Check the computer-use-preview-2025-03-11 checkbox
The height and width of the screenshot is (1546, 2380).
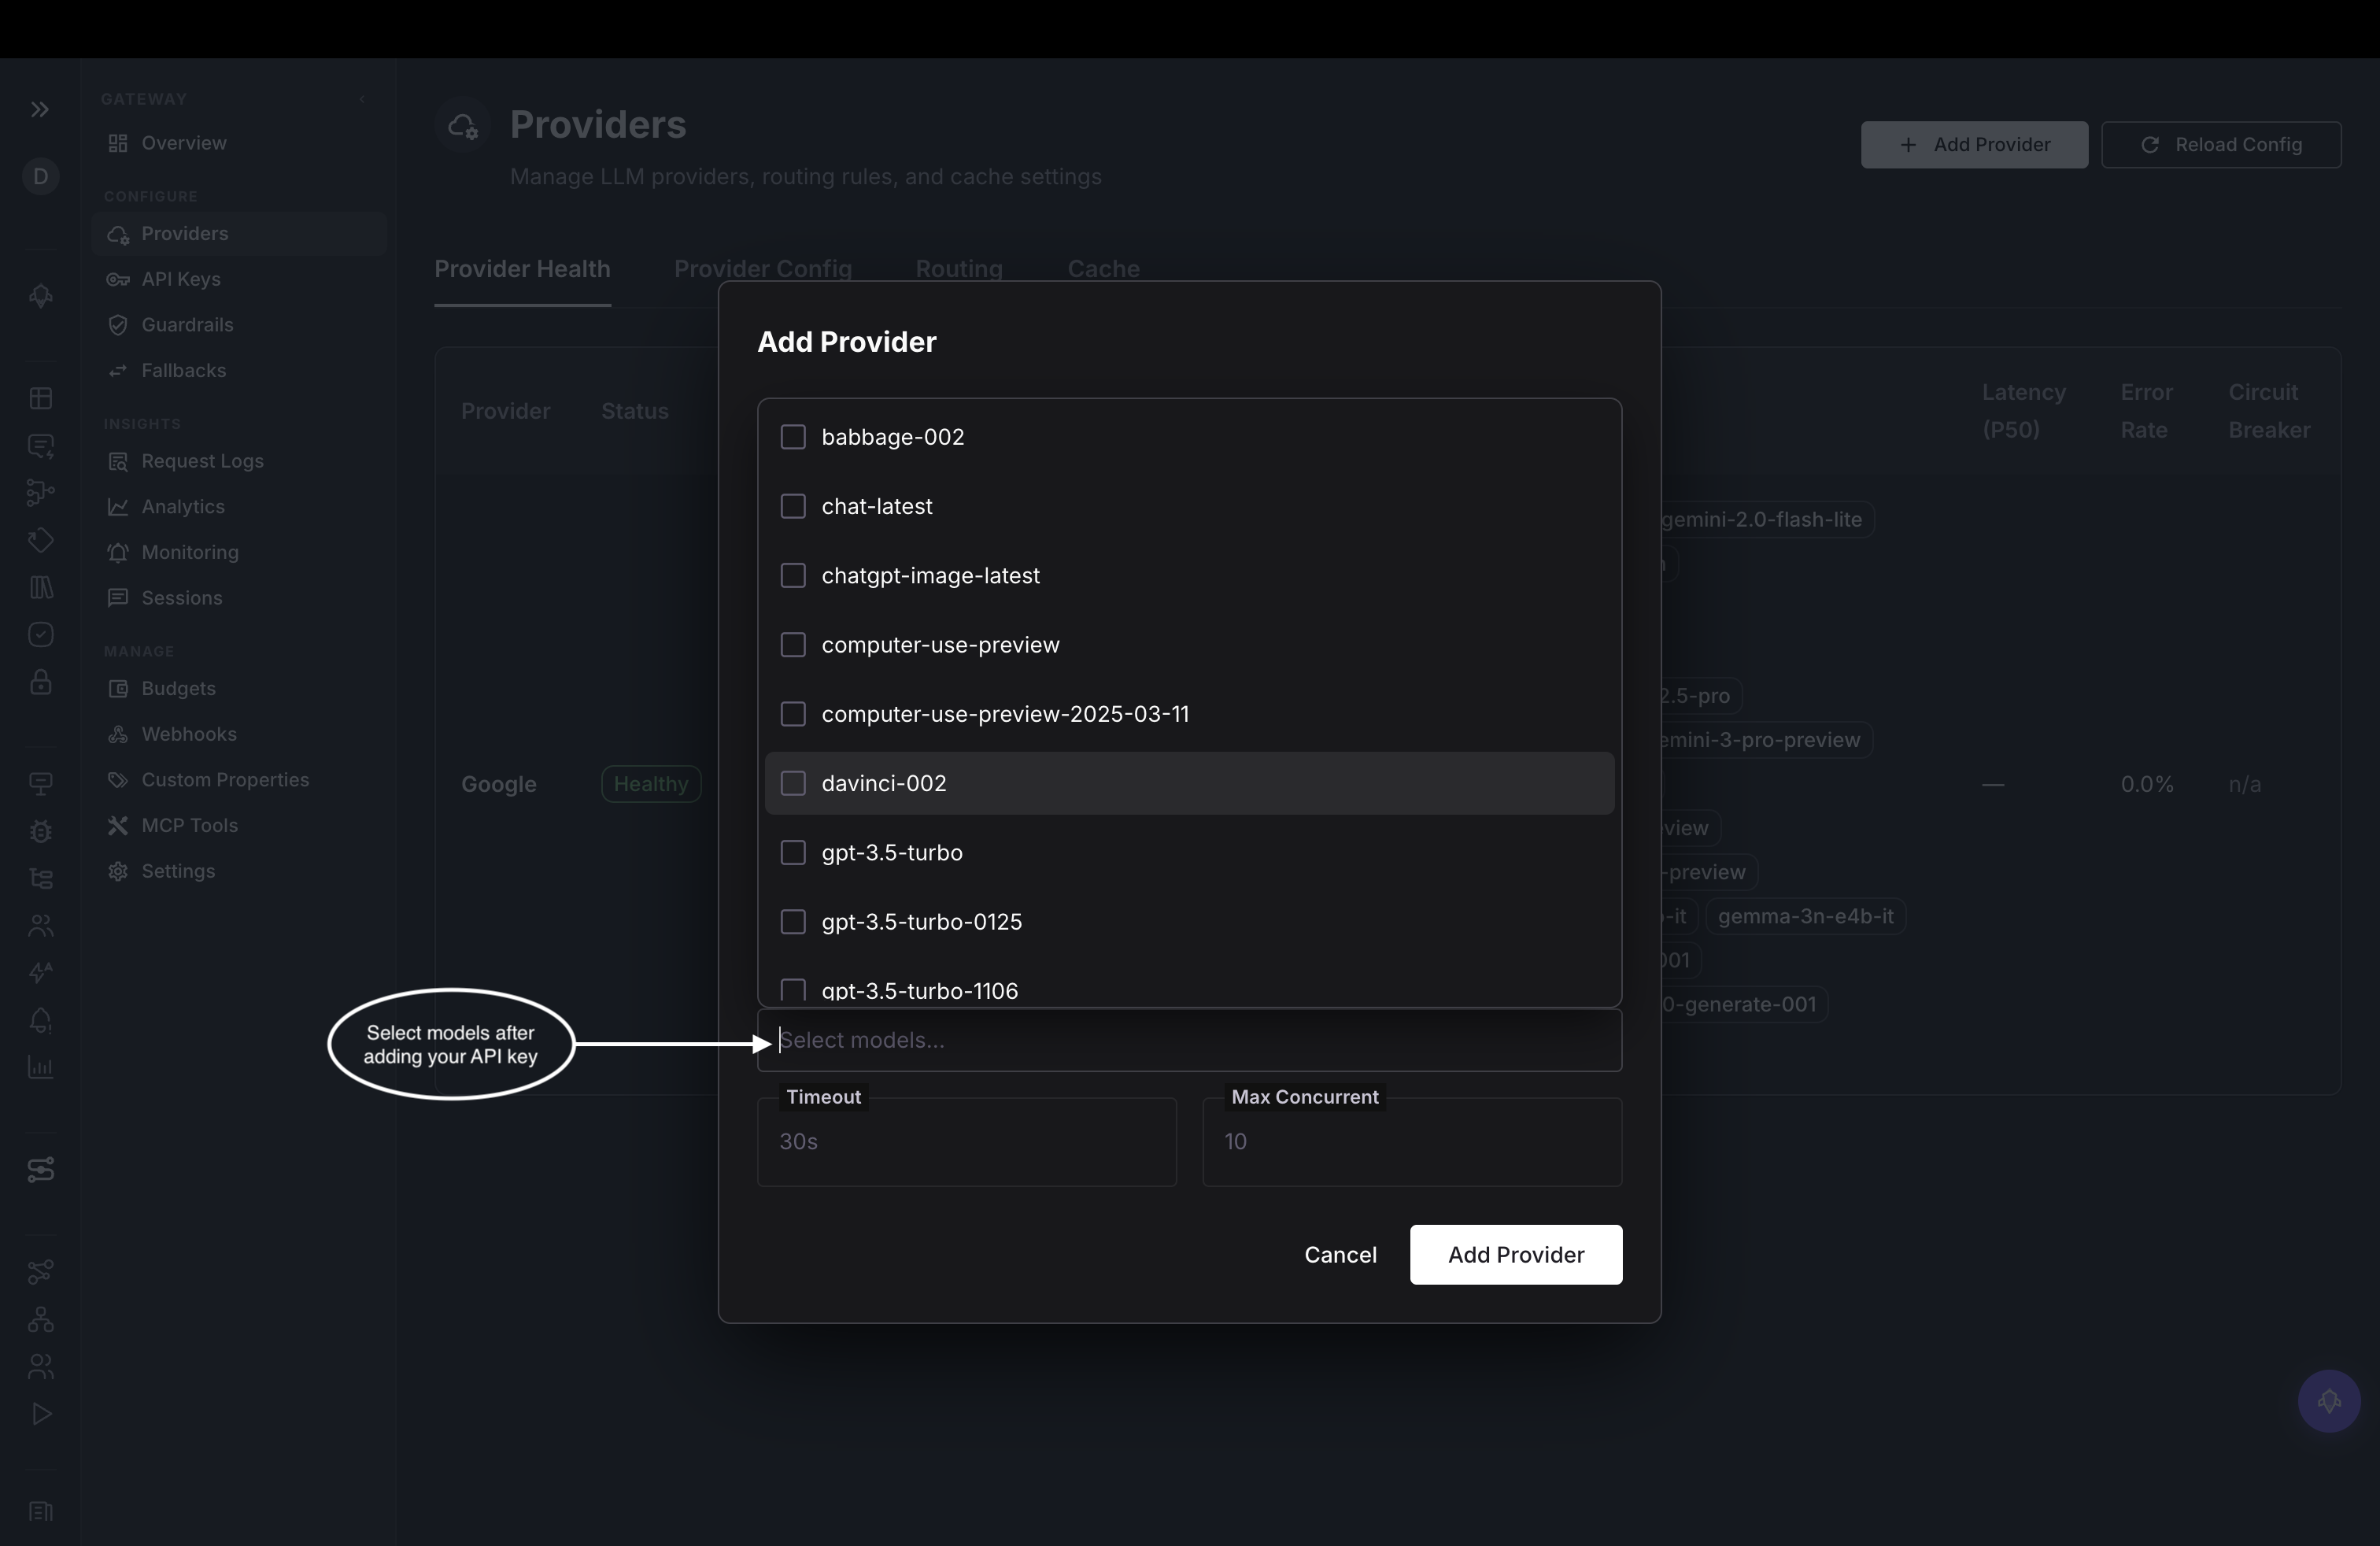[x=793, y=714]
